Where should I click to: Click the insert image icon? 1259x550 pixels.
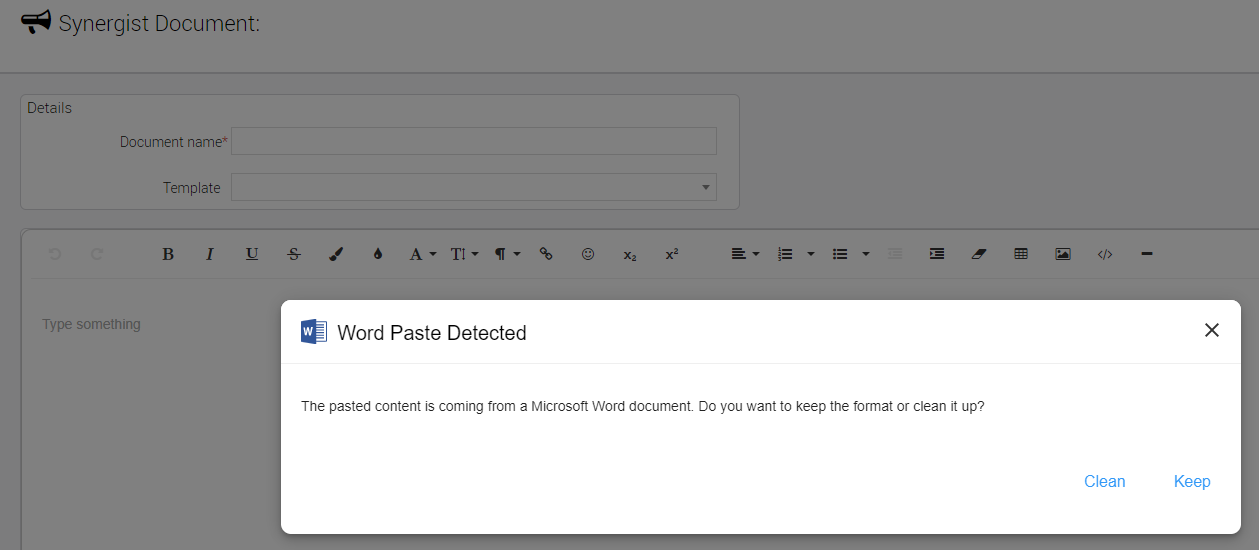click(x=1063, y=254)
